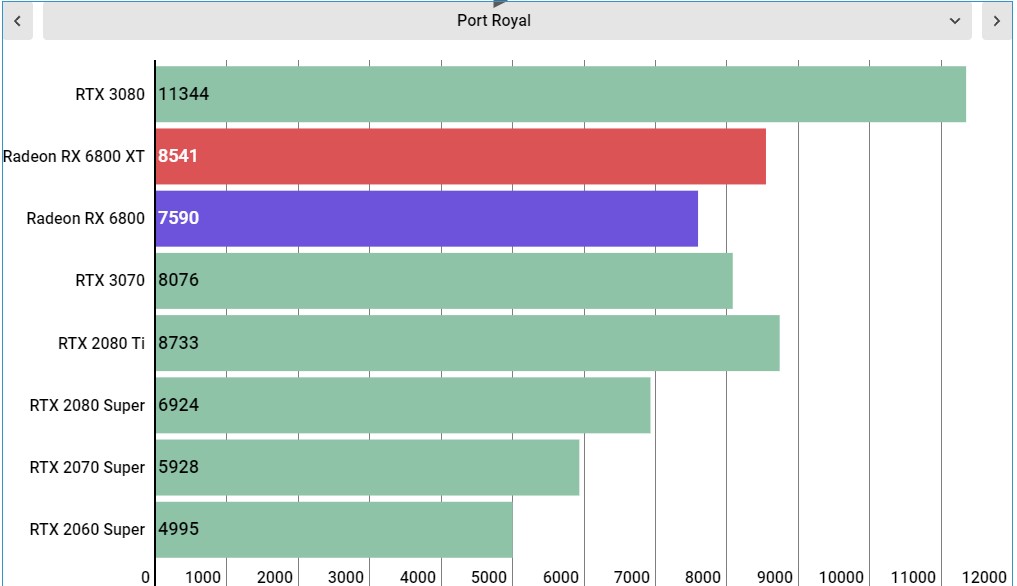This screenshot has width=1017, height=586.
Task: Select the purple Radeon RX 6800 bar
Action: 427,219
